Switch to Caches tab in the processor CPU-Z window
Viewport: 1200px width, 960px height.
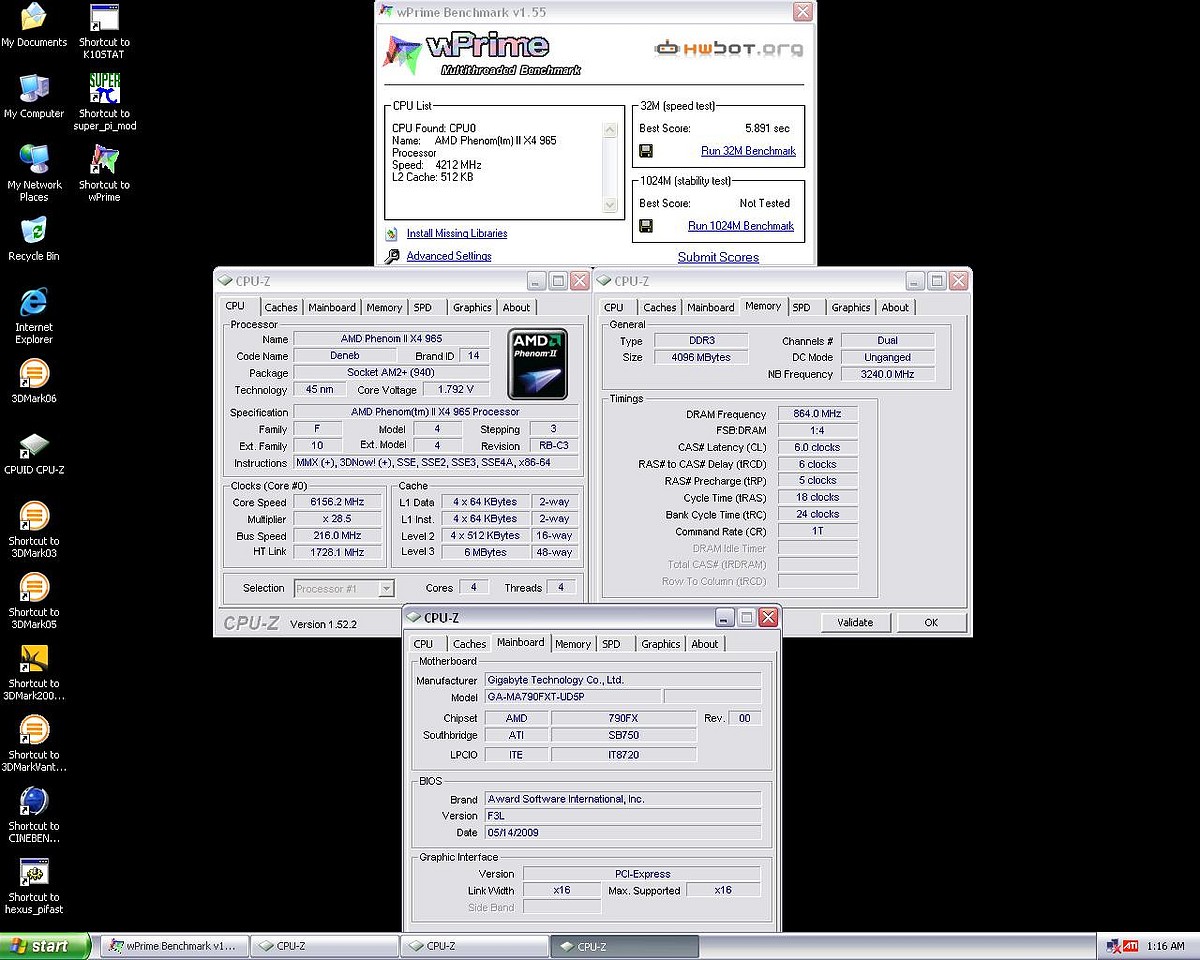point(281,308)
